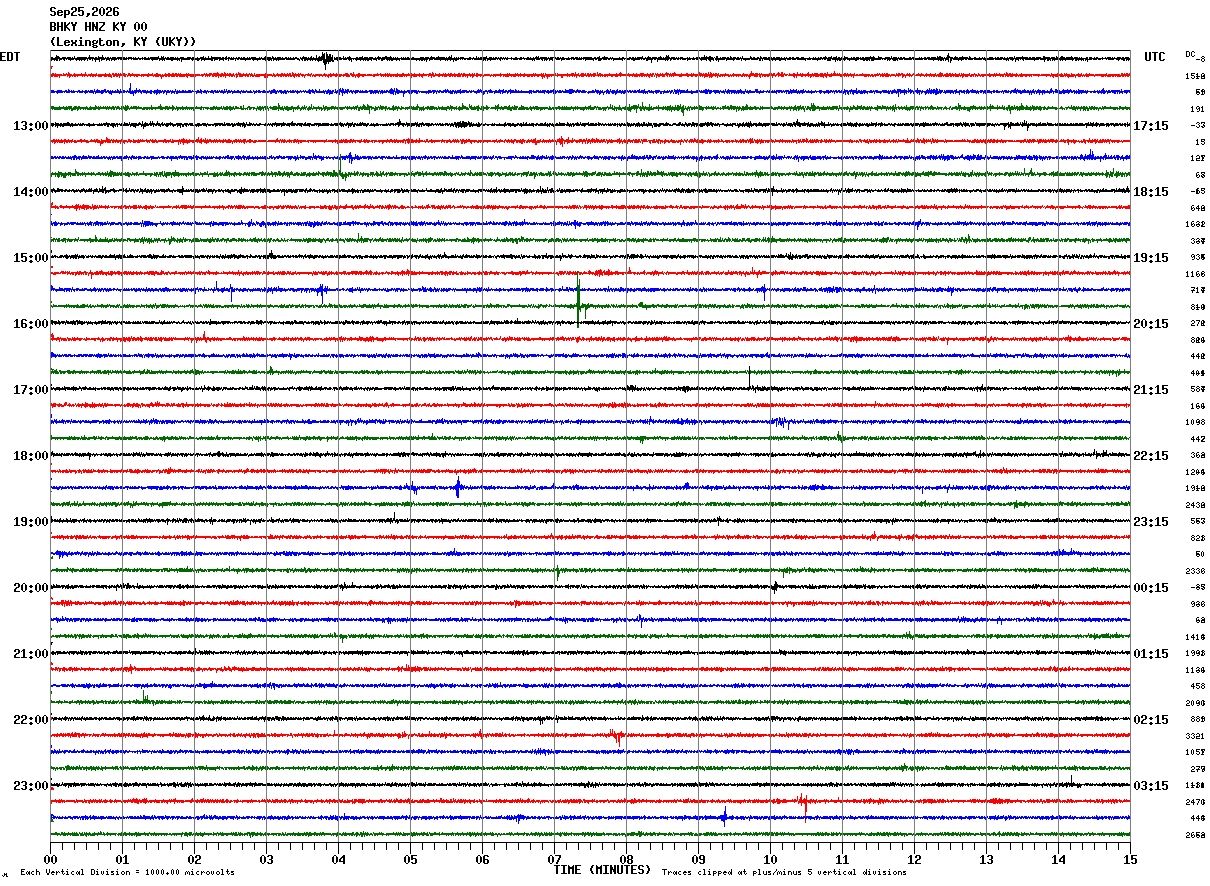The width and height of the screenshot is (1210, 886).
Task: Click the minute 00 axis tick label
Action: pos(50,858)
